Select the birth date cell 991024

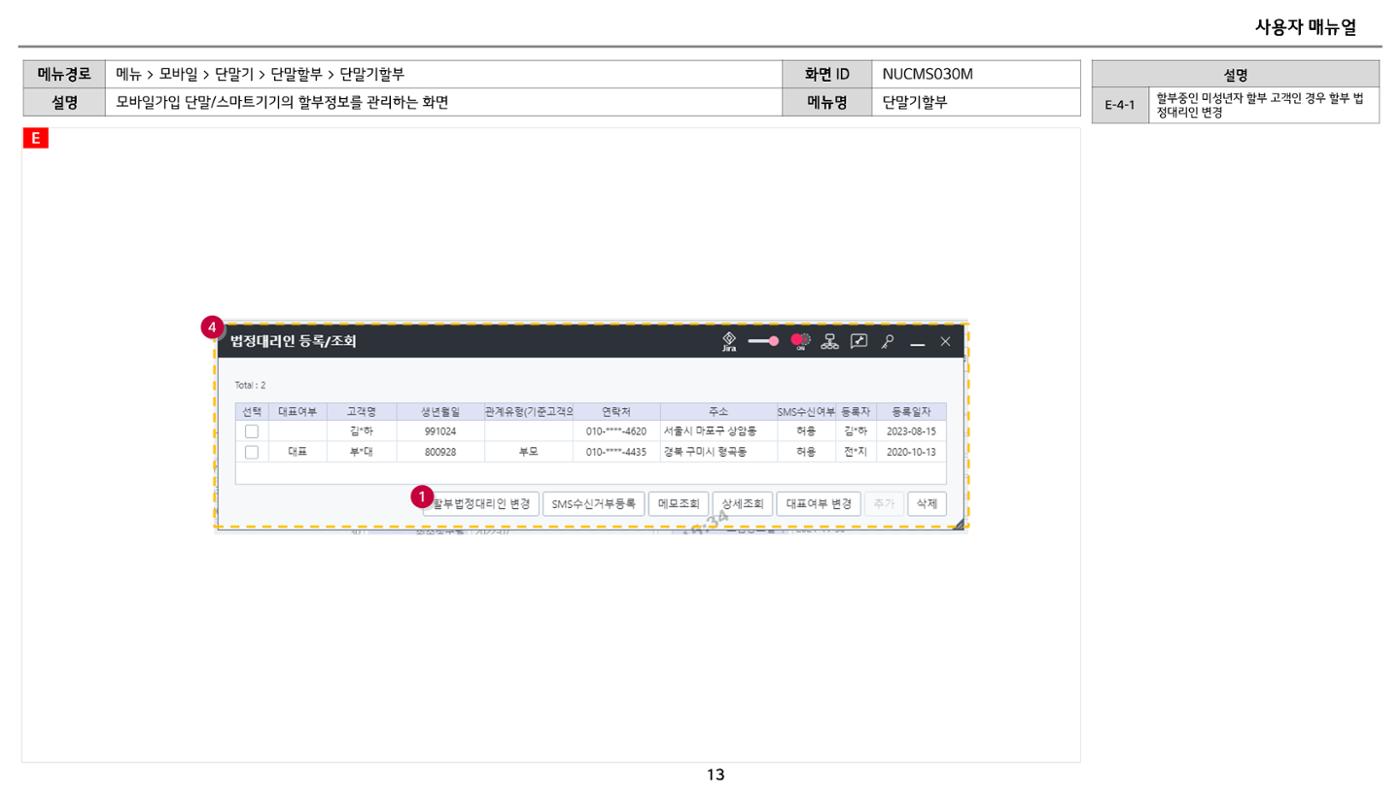click(440, 432)
